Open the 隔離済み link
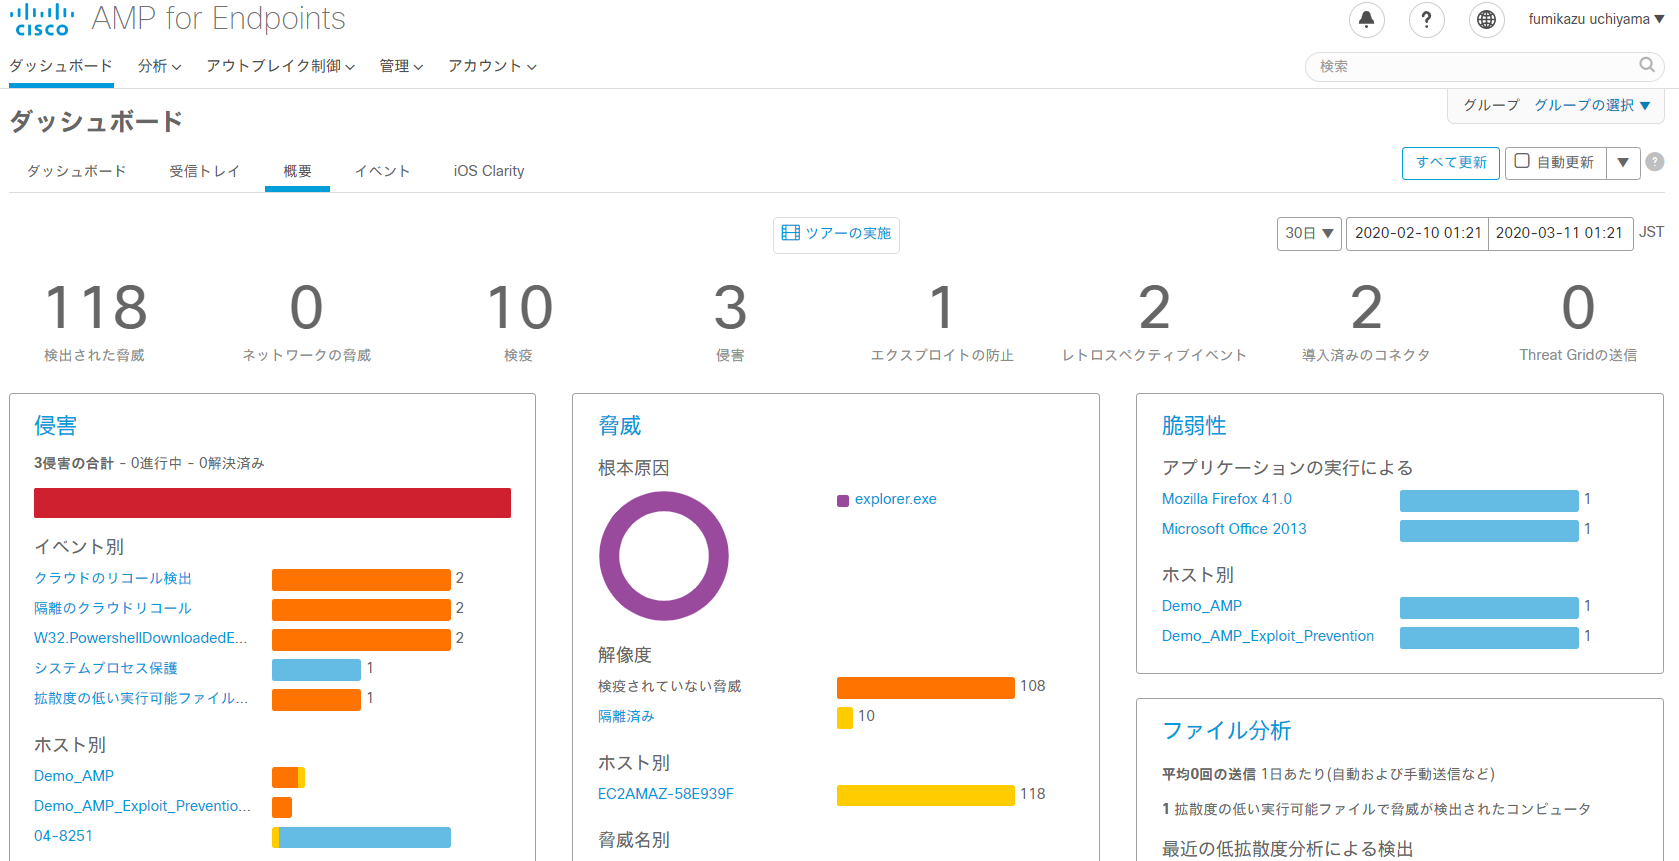Viewport: 1679px width, 861px height. tap(626, 716)
